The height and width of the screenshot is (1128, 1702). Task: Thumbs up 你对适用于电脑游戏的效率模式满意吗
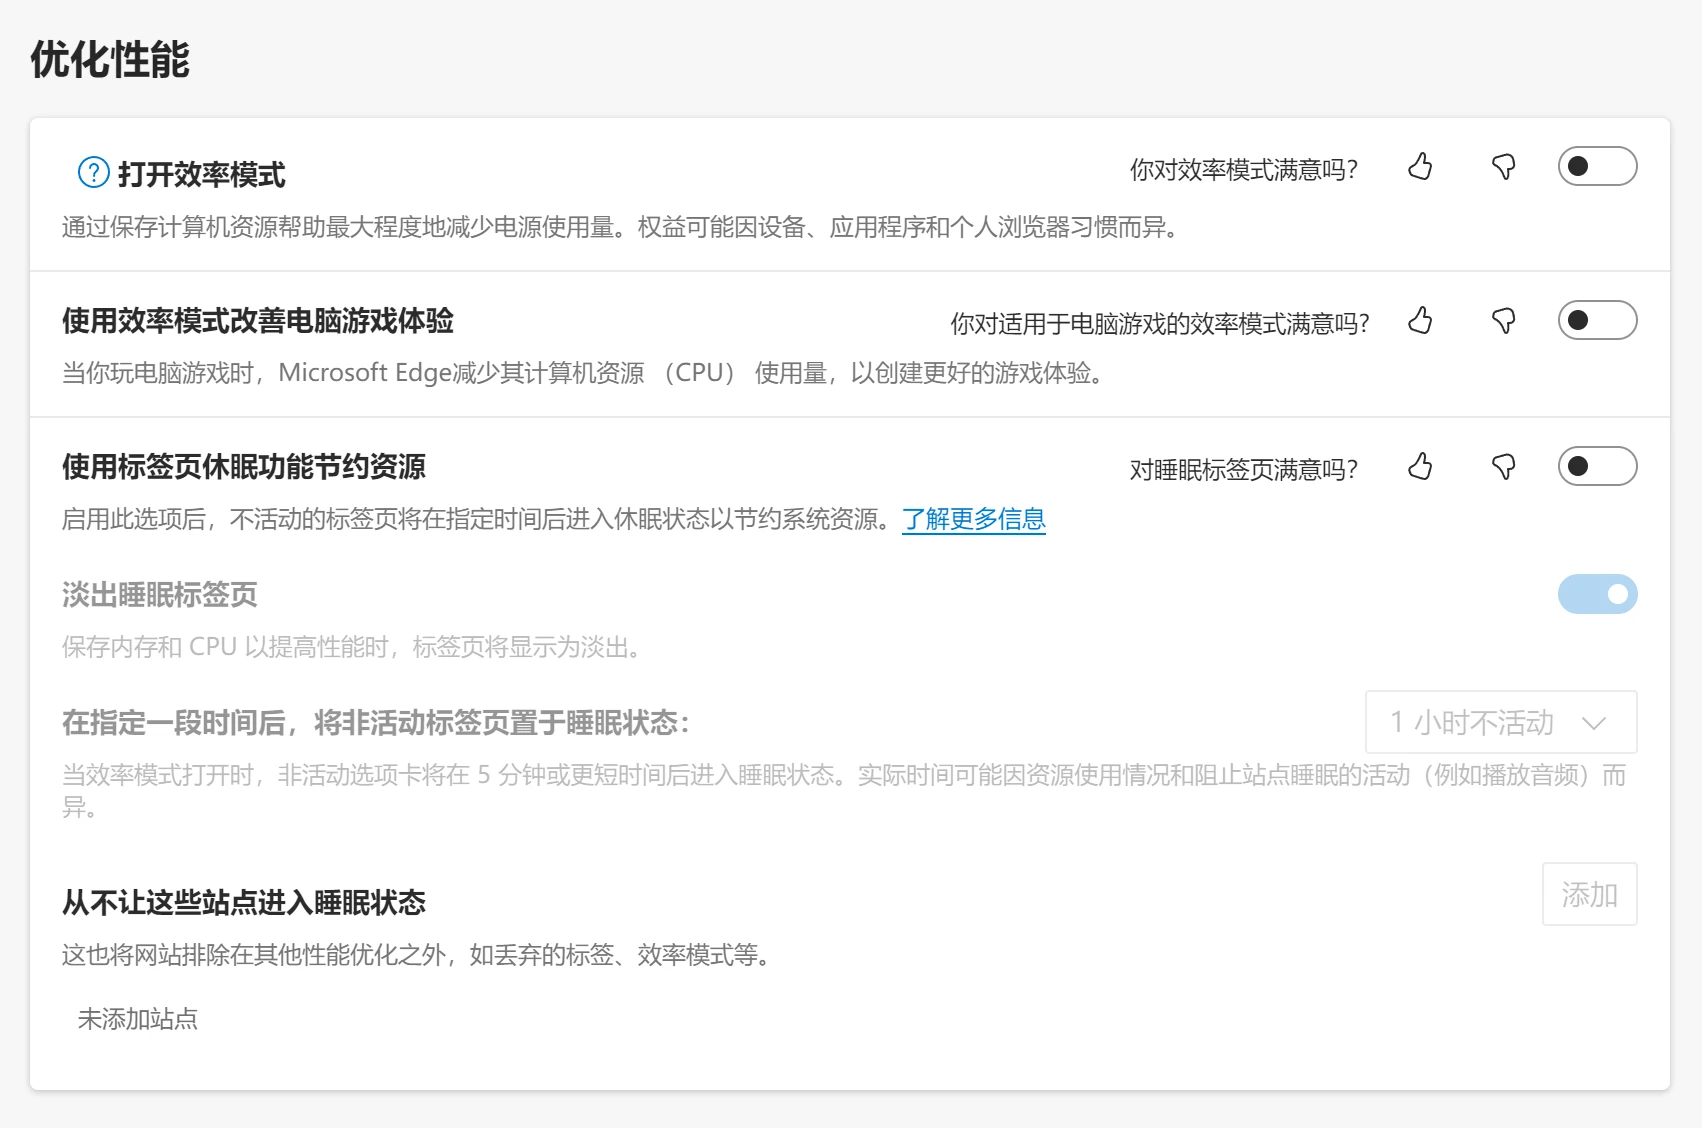(x=1420, y=321)
